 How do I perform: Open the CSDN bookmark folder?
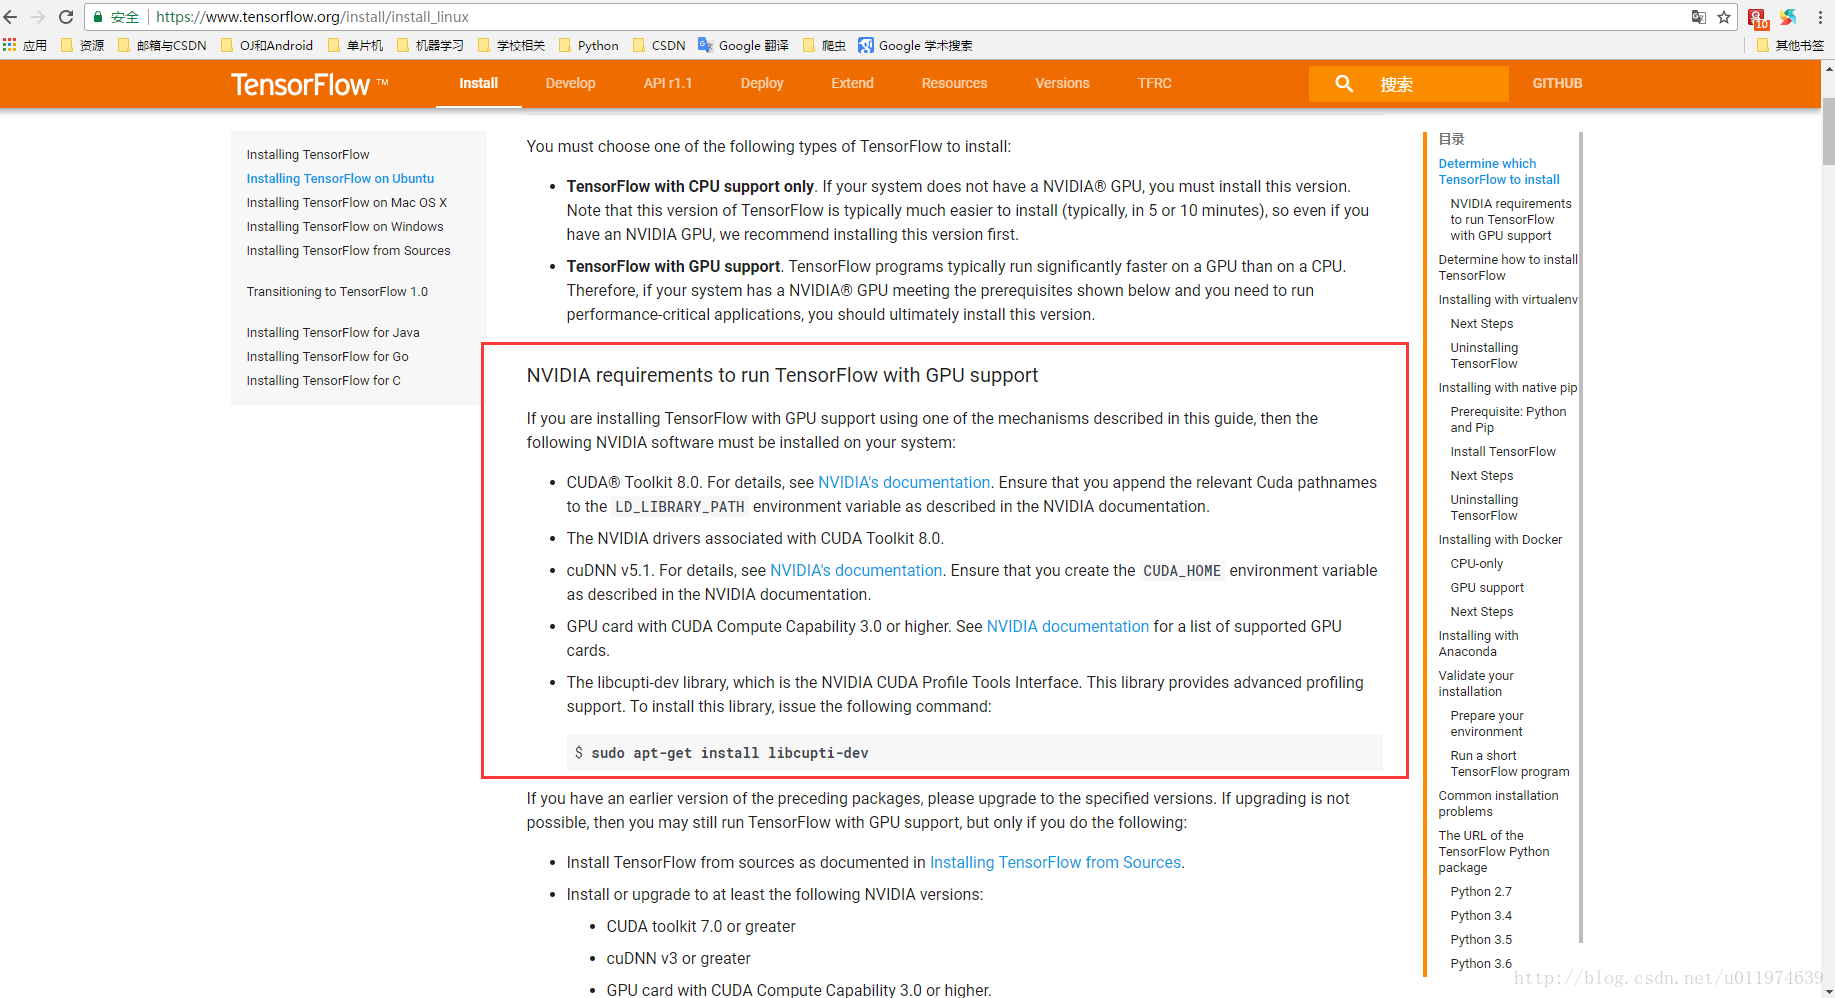click(x=659, y=45)
